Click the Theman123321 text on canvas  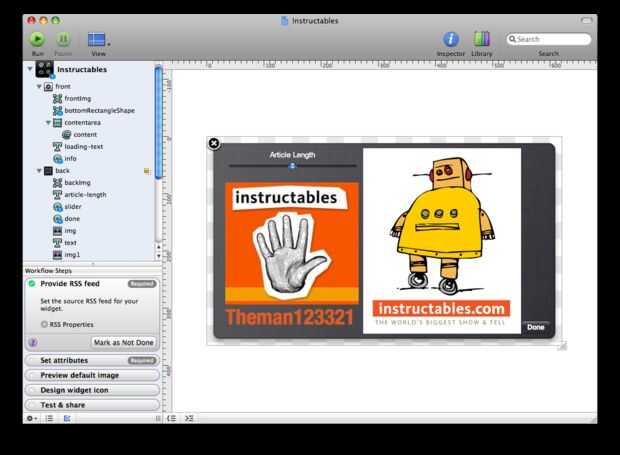289,317
